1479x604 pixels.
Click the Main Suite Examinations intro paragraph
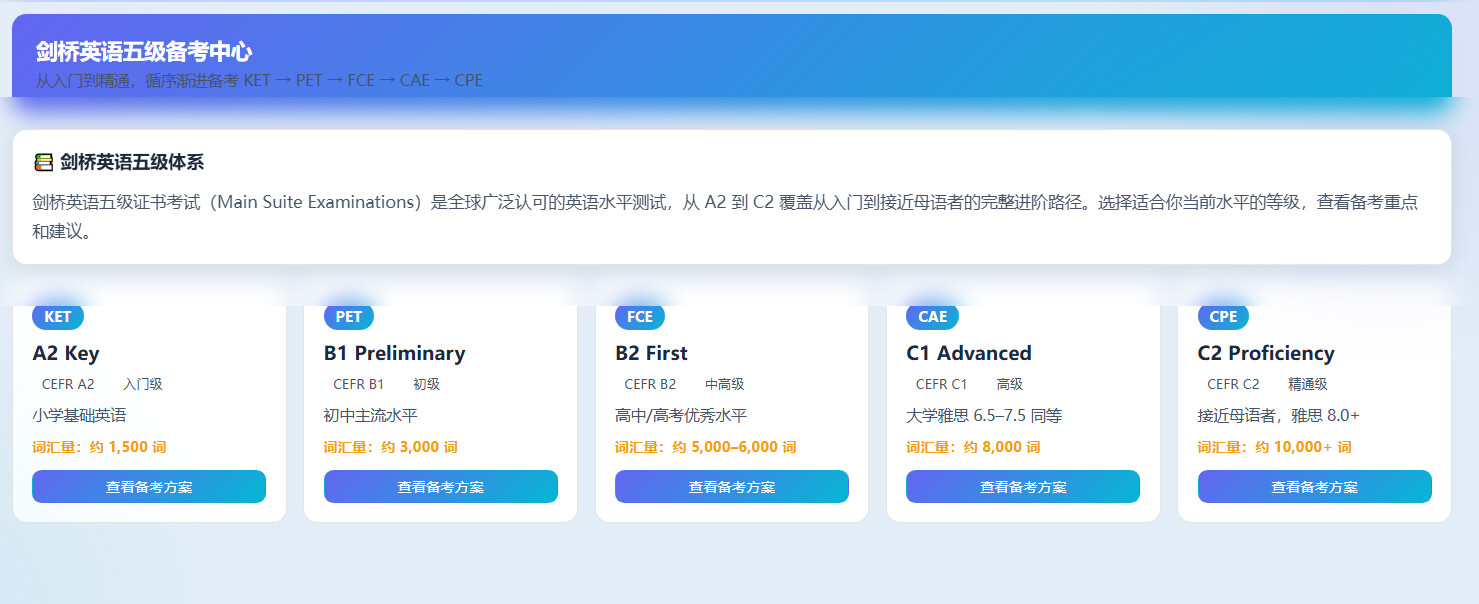pos(725,216)
